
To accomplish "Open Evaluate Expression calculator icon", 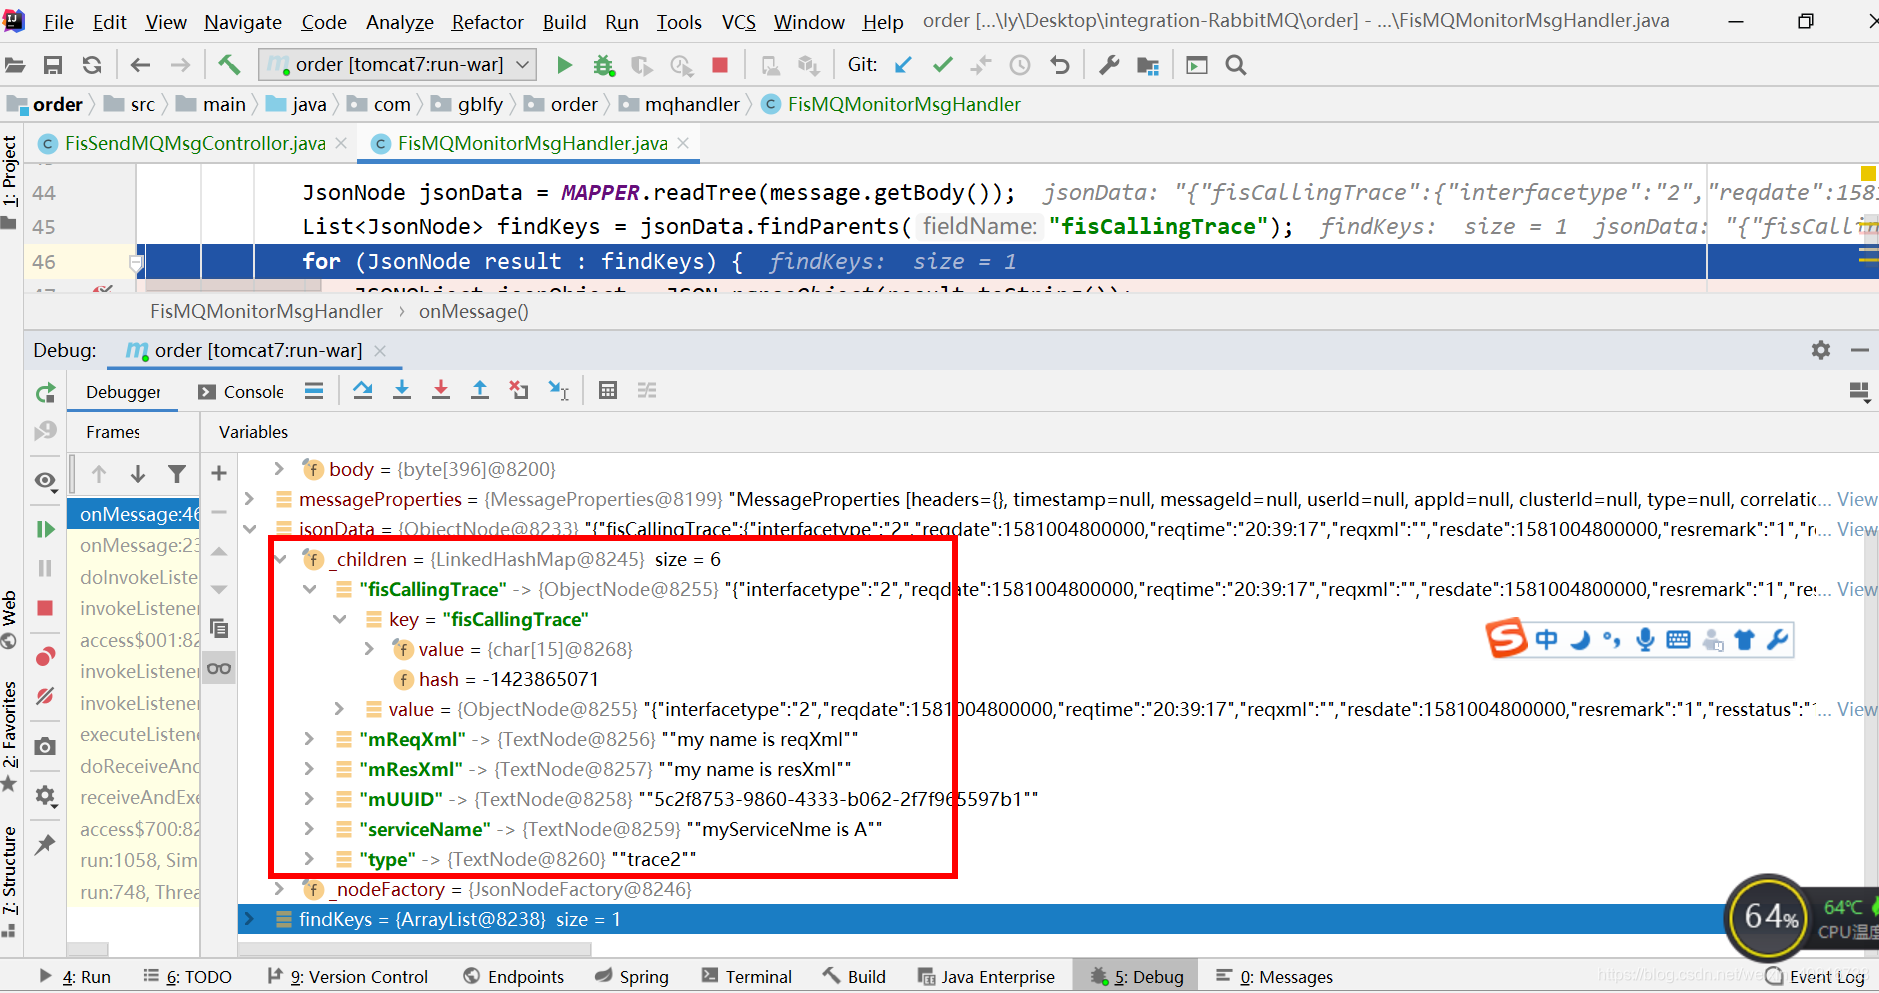I will point(608,390).
